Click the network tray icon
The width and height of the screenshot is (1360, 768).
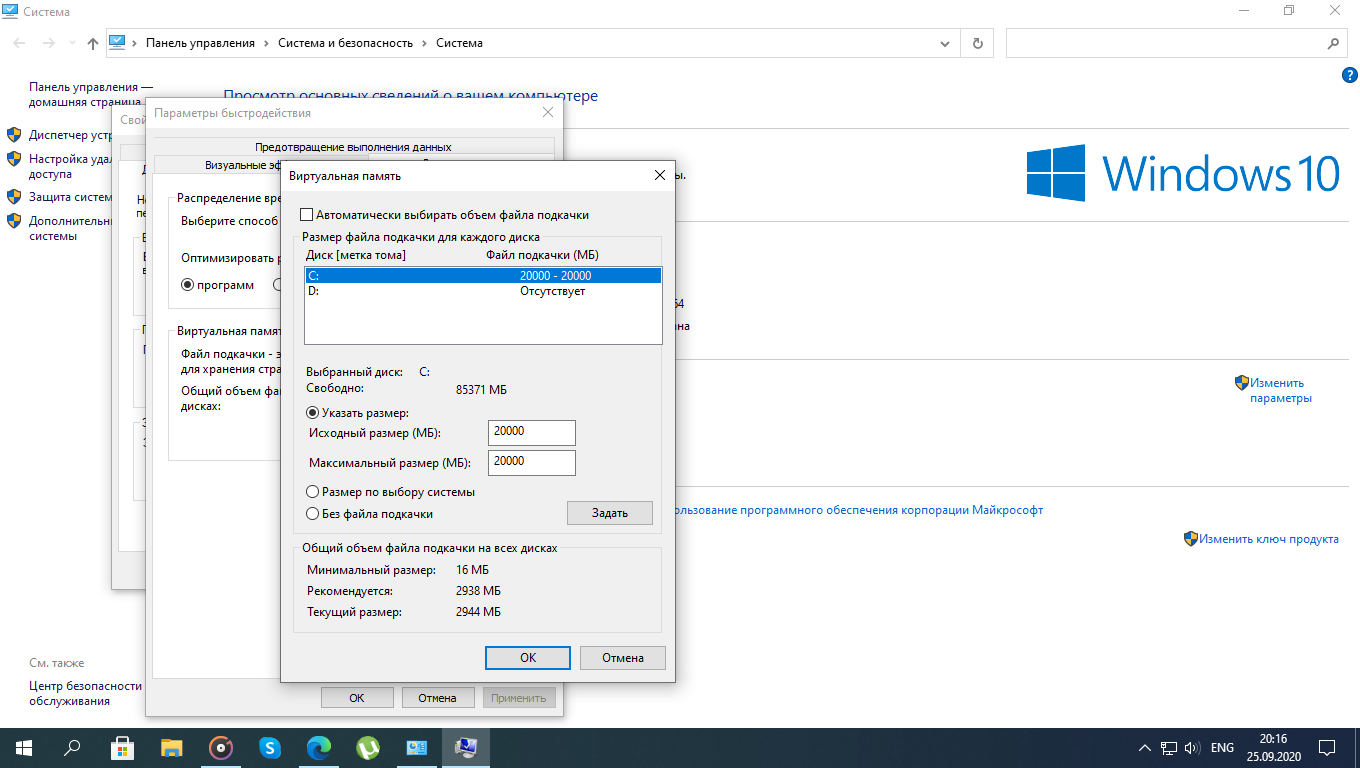[x=1168, y=747]
